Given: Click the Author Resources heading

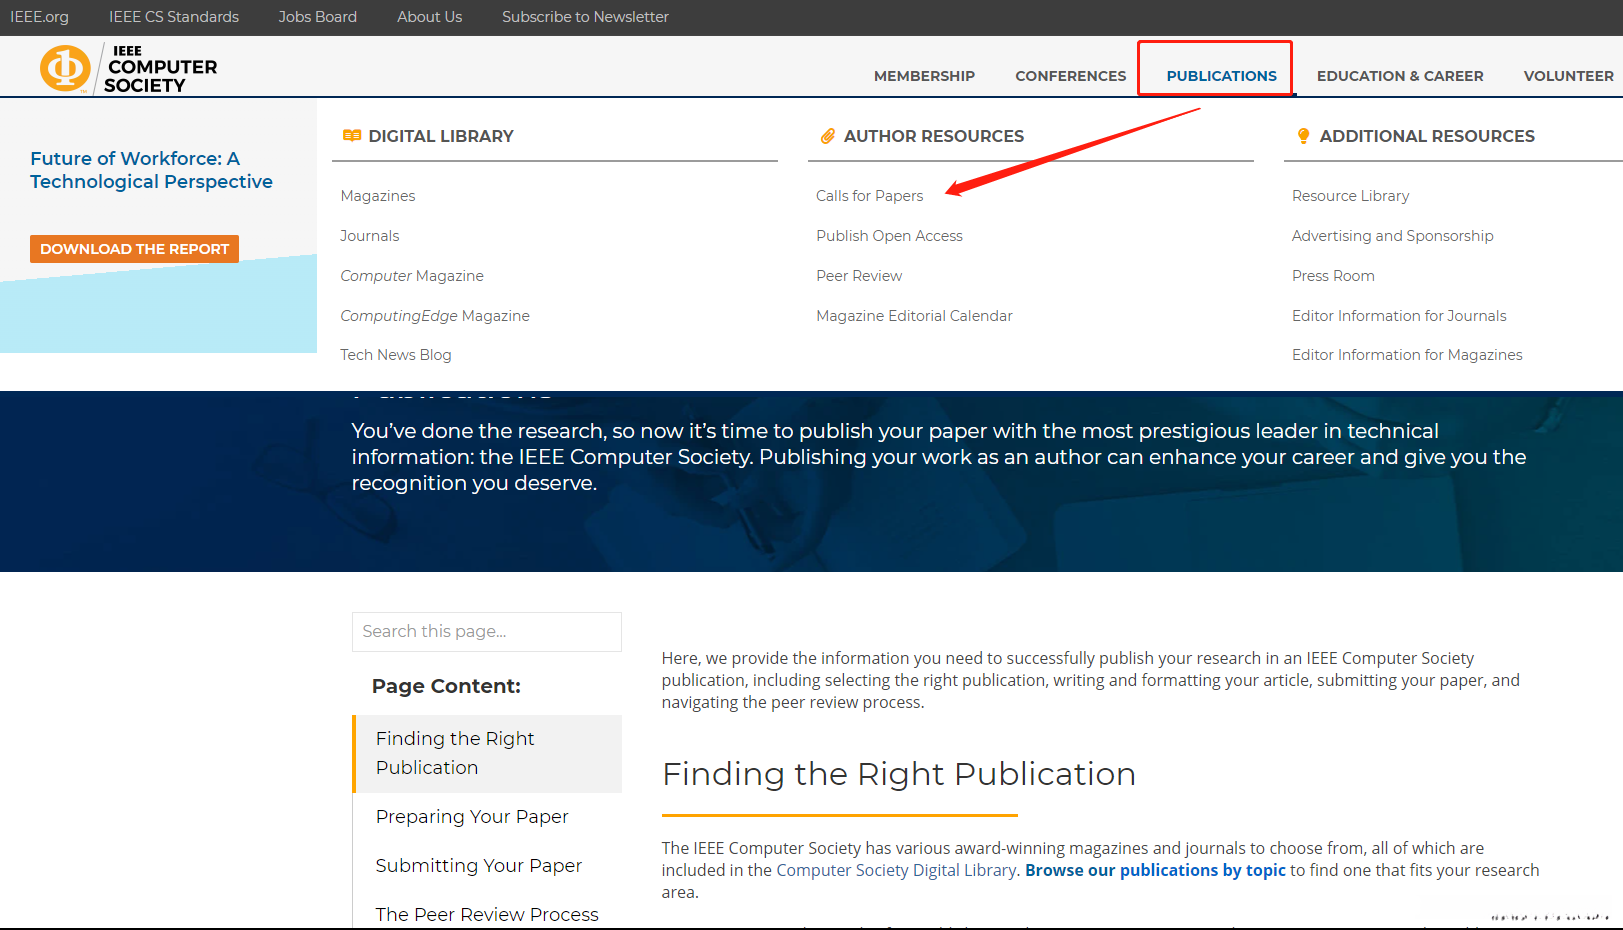Looking at the screenshot, I should [934, 136].
